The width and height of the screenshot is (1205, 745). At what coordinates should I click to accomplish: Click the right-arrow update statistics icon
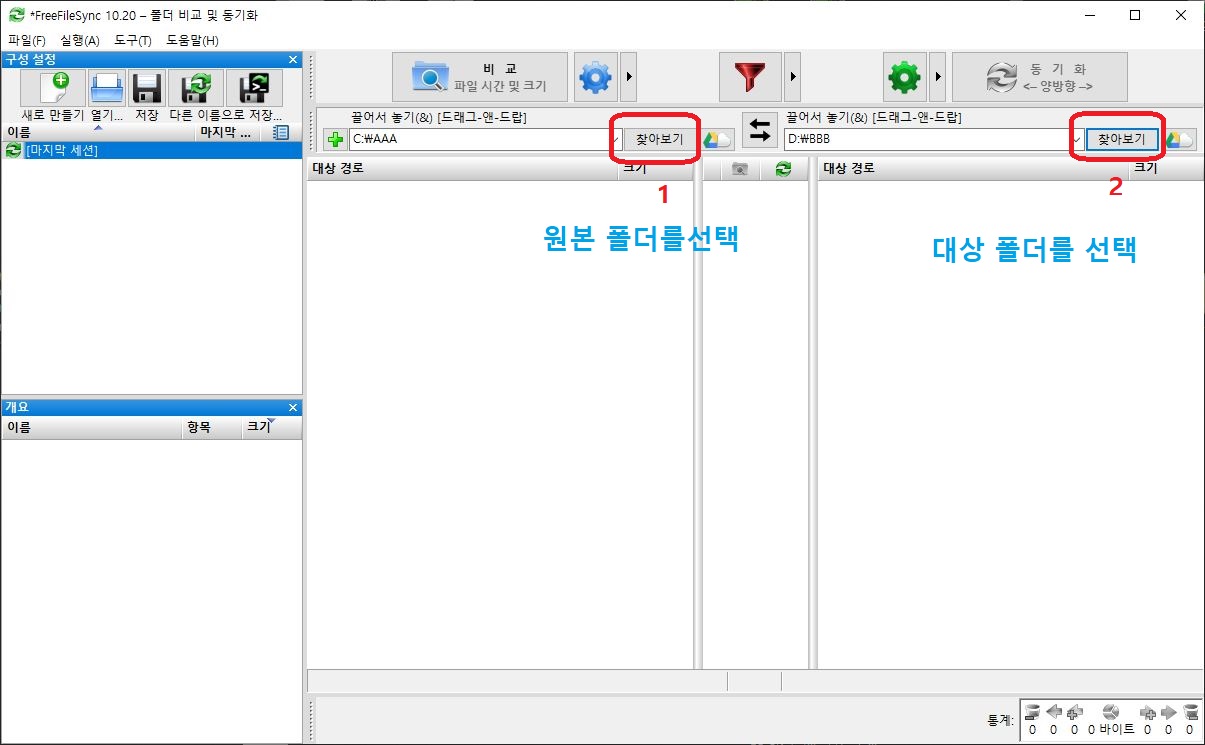click(x=1169, y=712)
